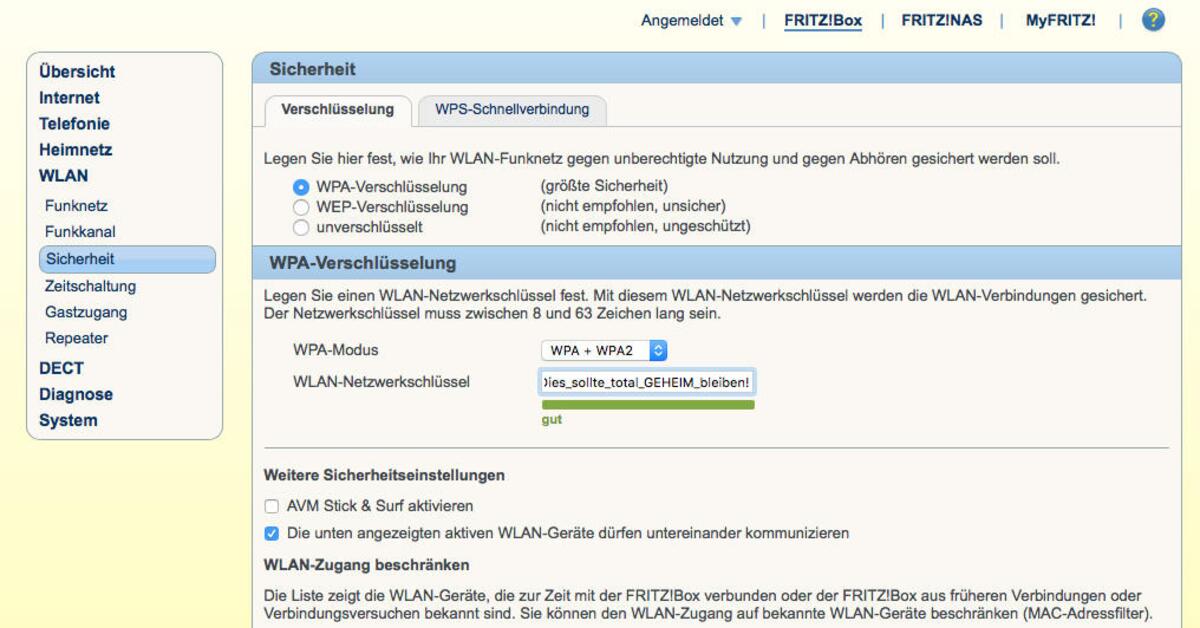Open the FRITZ!NAS link
Image resolution: width=1200 pixels, height=628 pixels.
(941, 19)
